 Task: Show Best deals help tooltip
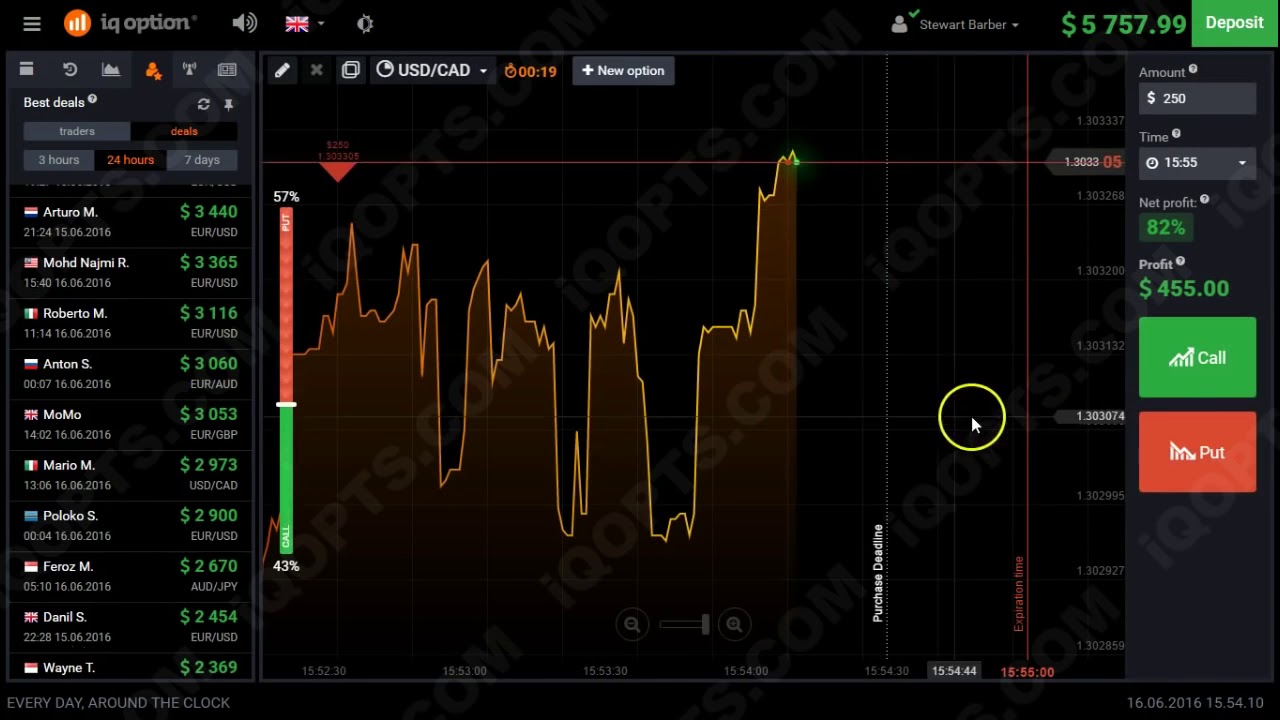point(92,99)
